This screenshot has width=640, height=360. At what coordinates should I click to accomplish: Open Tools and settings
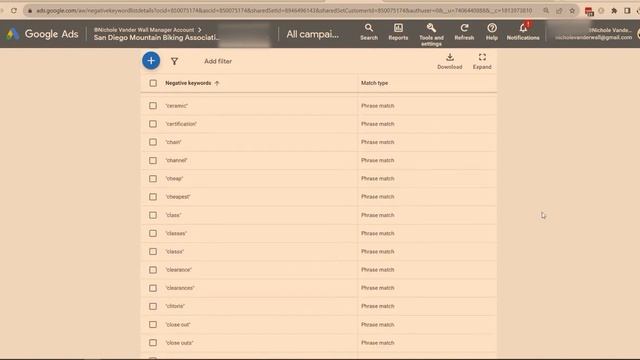[x=431, y=34]
